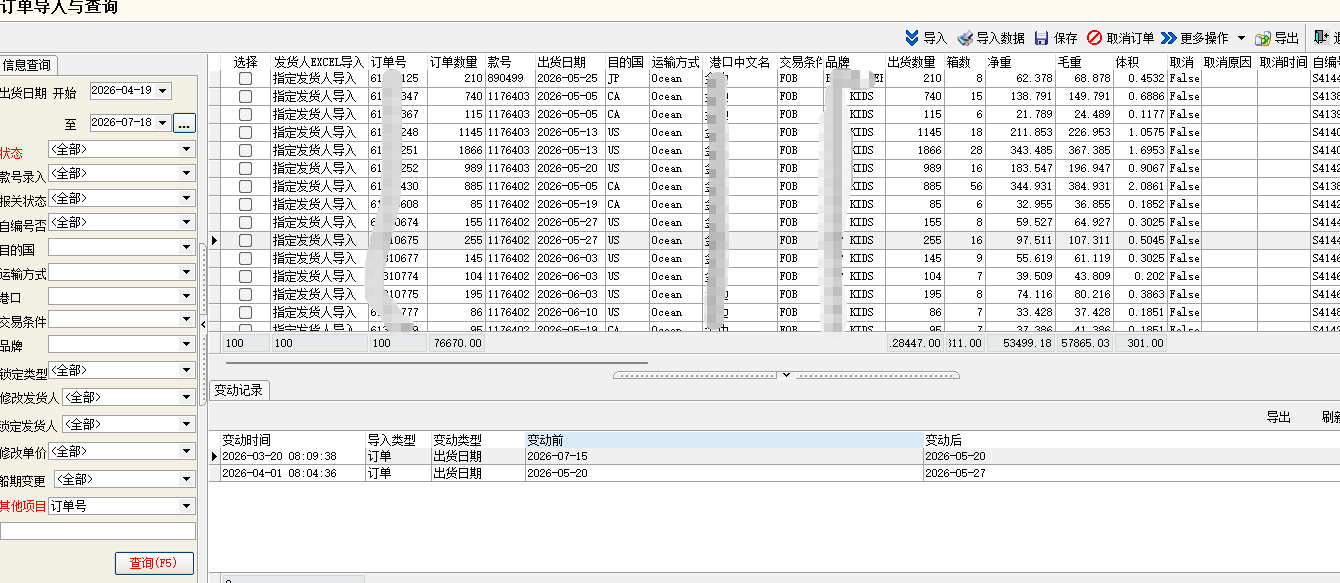
Task: Select the checkbox for the row with quantity 1145
Action: click(245, 132)
